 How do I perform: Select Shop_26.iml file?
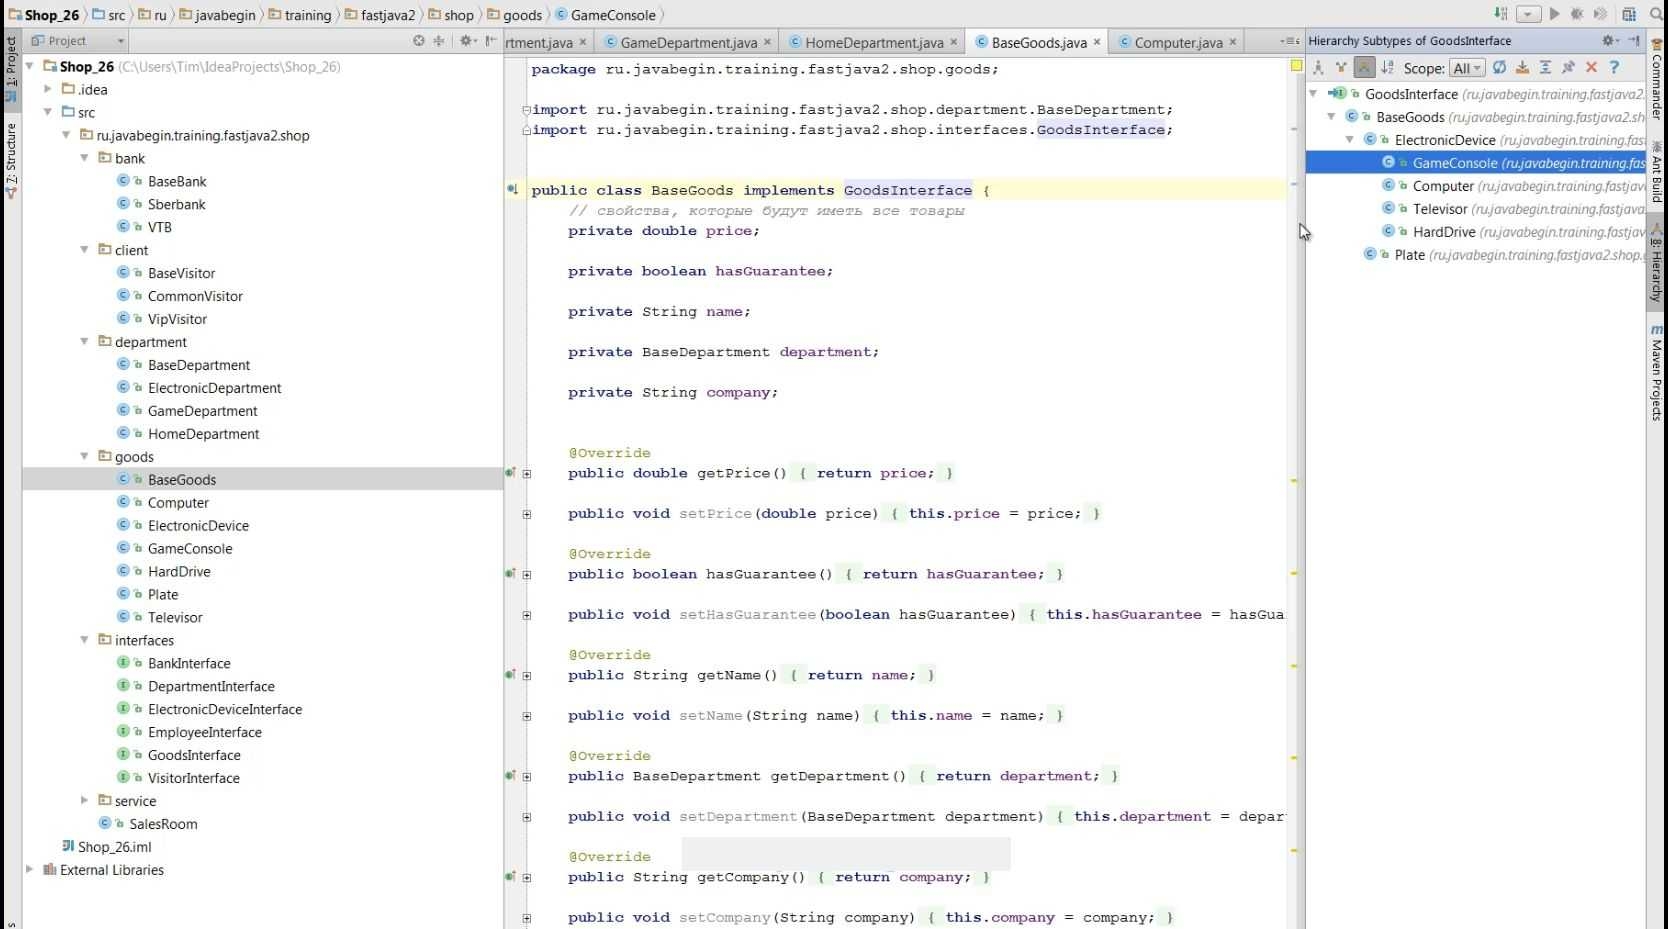[114, 847]
